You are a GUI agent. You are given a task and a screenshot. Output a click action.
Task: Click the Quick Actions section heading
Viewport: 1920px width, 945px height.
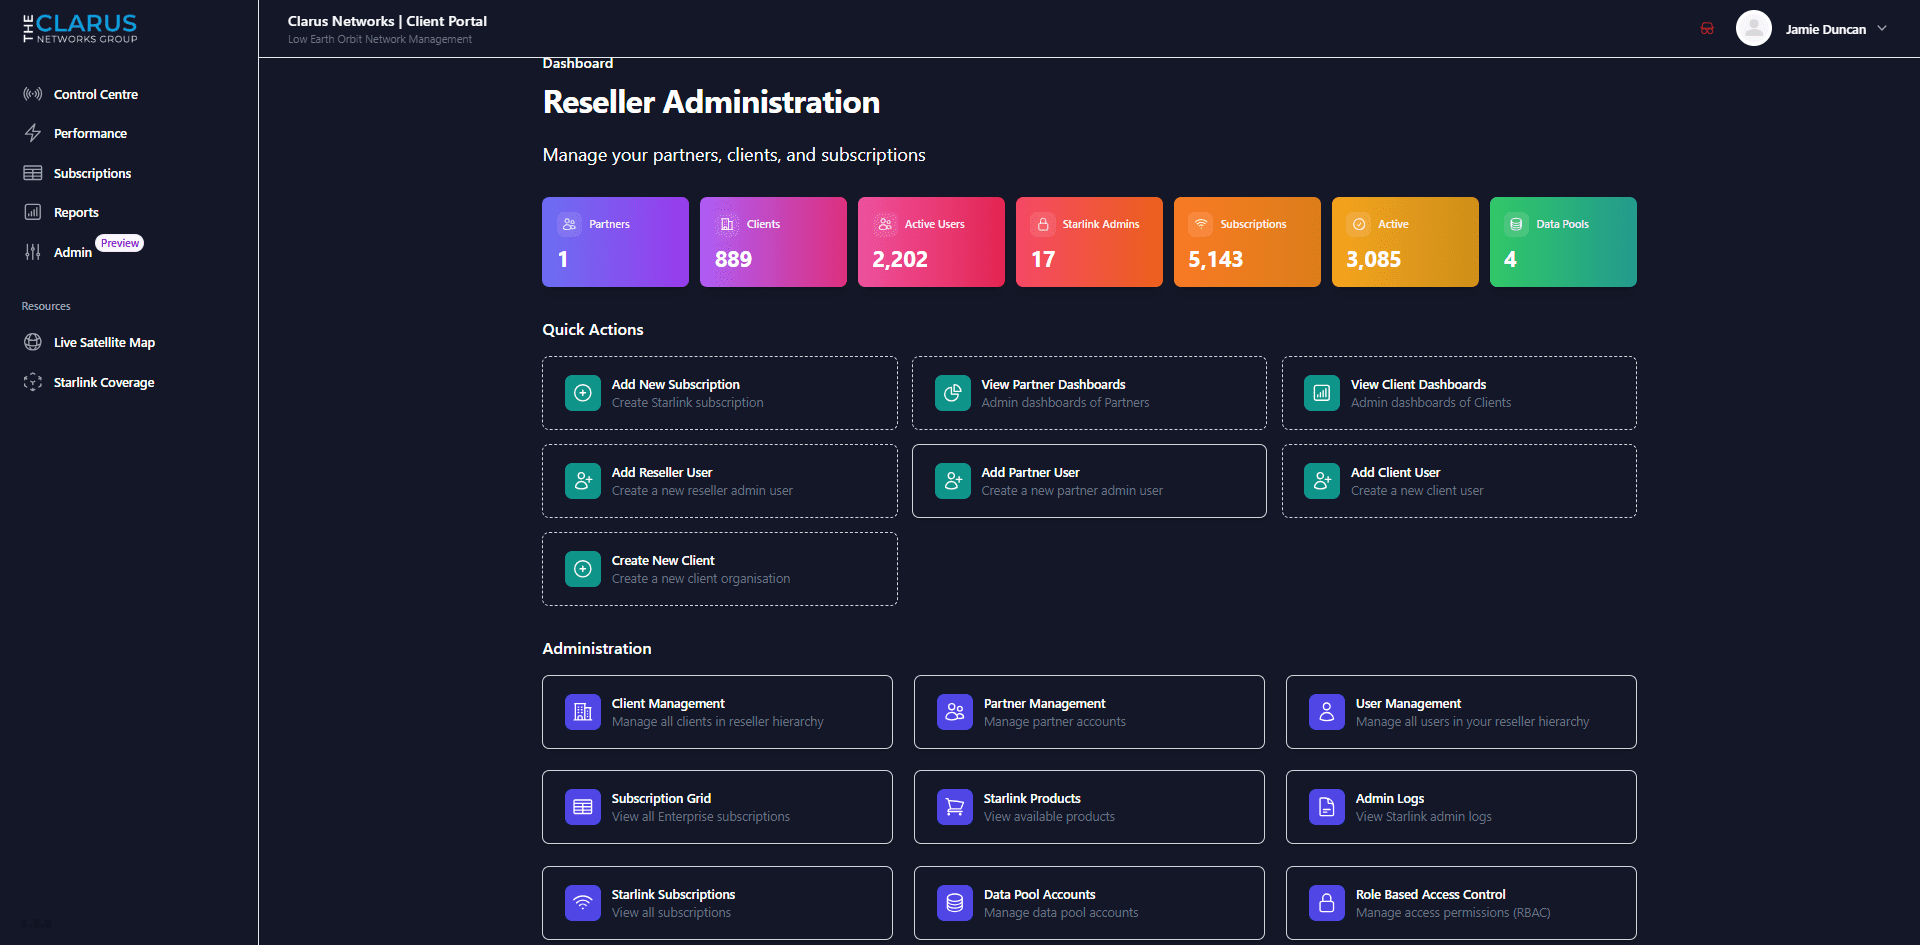point(593,329)
